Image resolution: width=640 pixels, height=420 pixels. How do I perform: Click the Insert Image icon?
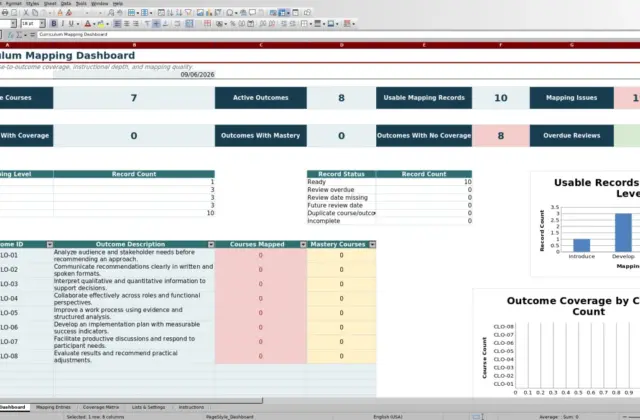pos(200,13)
